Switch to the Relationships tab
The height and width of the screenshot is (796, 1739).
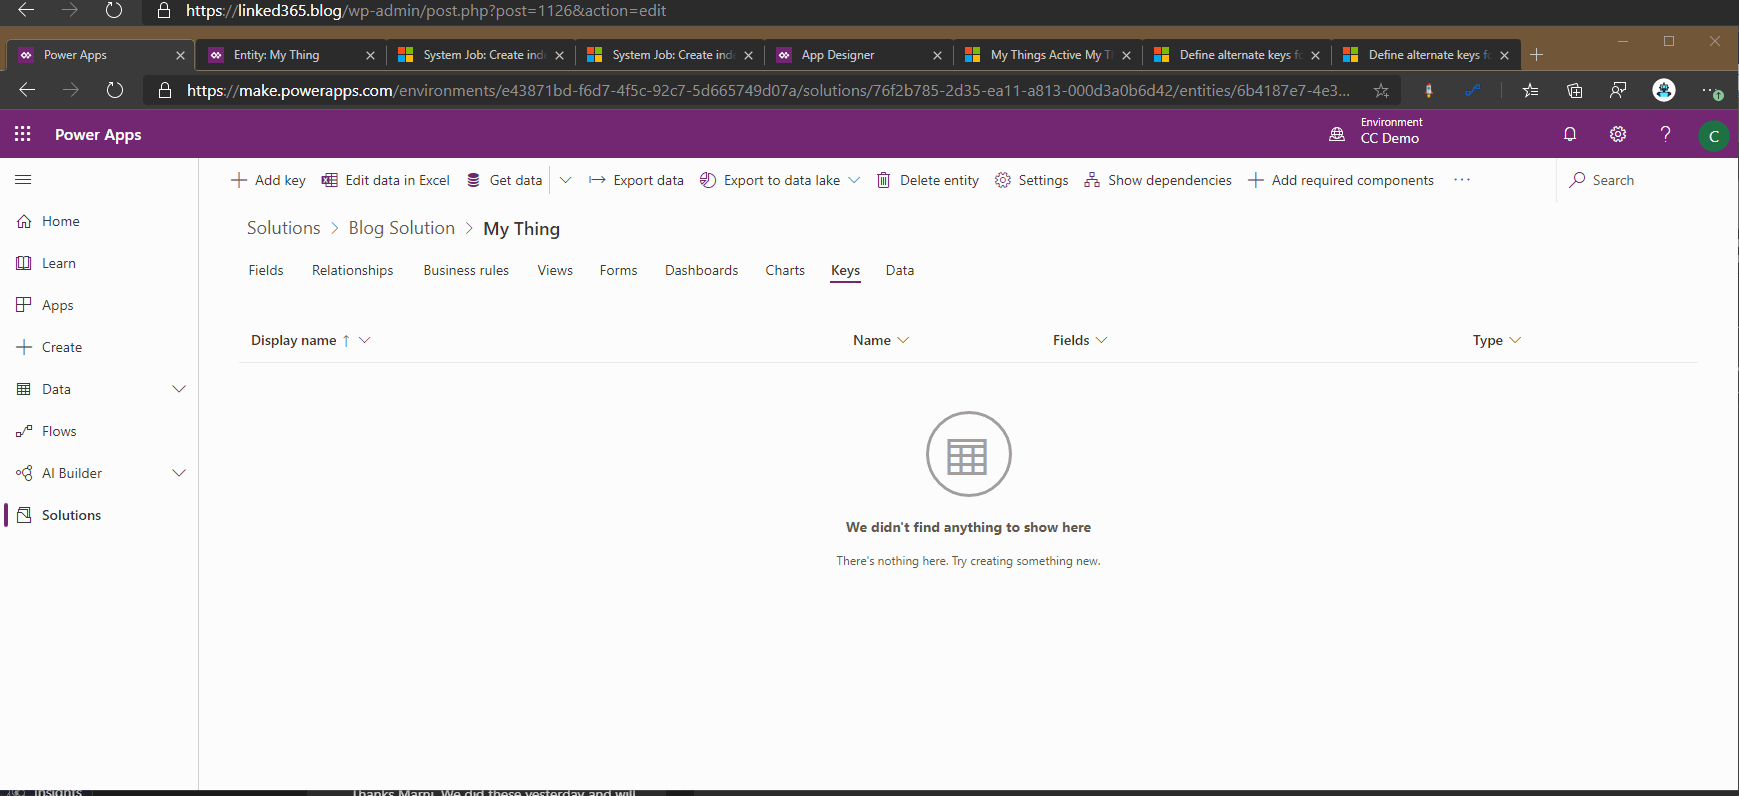pyautogui.click(x=353, y=270)
